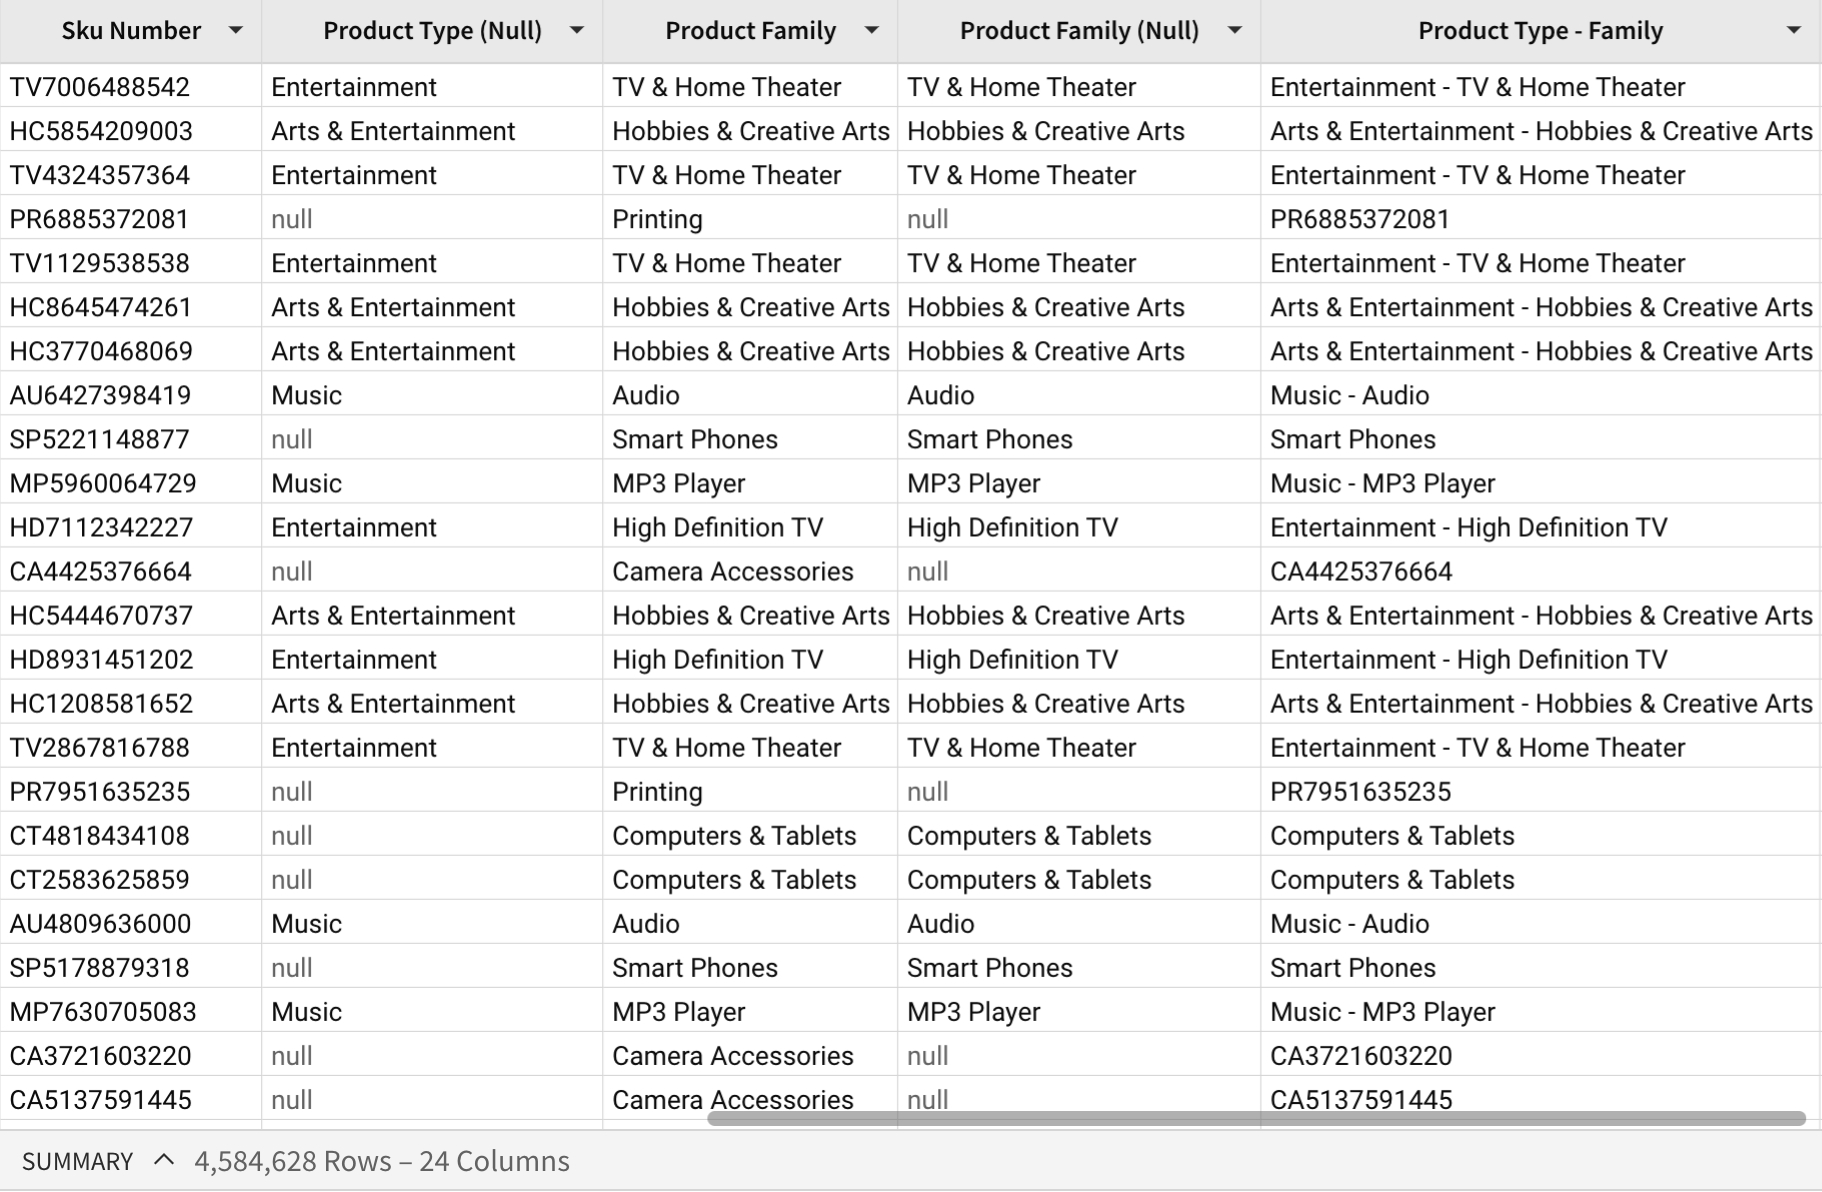
Task: Select the Sku Number column header
Action: (x=131, y=31)
